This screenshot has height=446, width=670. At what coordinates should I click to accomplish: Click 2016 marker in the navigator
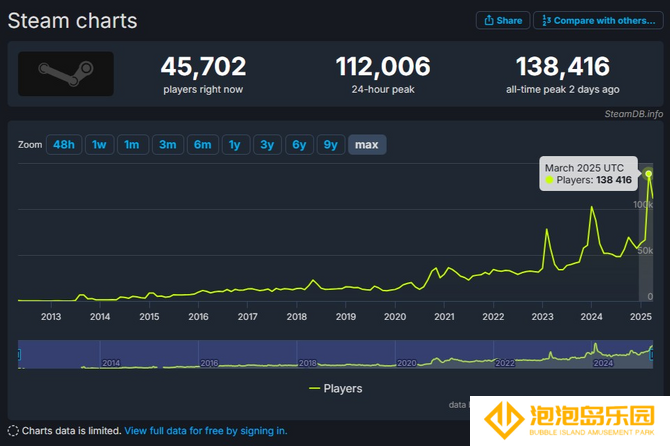[x=209, y=363]
